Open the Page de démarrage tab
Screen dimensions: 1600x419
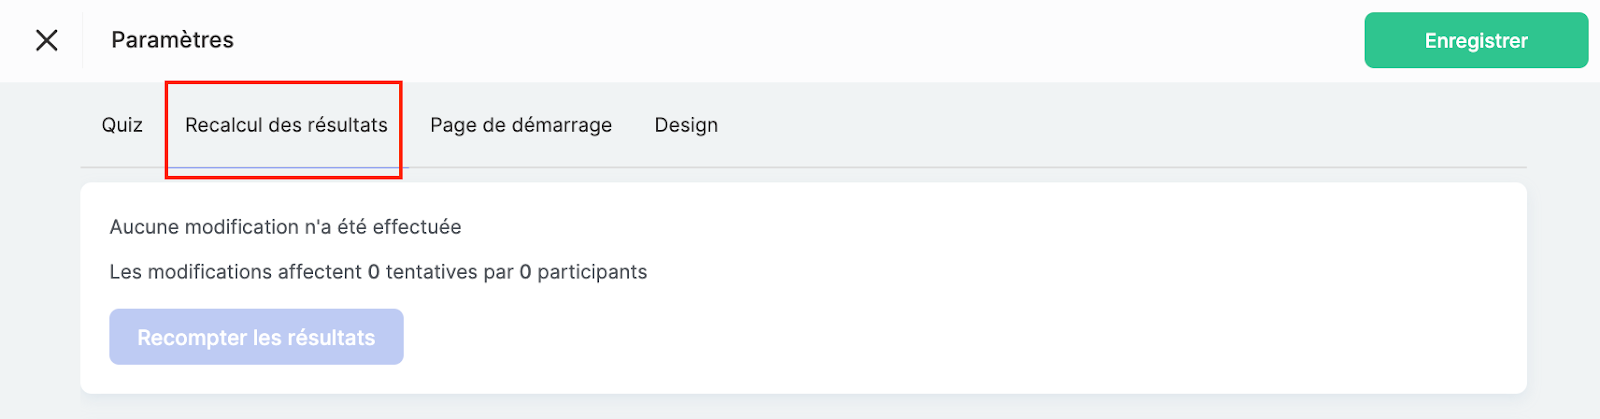click(x=521, y=125)
